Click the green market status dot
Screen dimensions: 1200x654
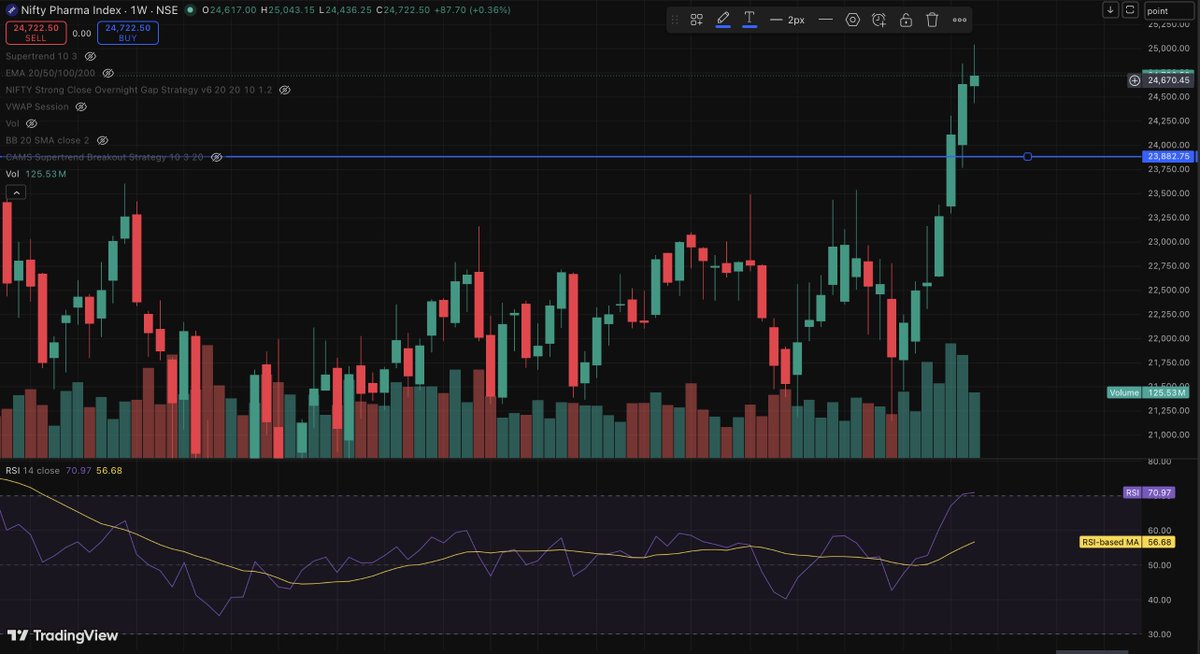(190, 9)
